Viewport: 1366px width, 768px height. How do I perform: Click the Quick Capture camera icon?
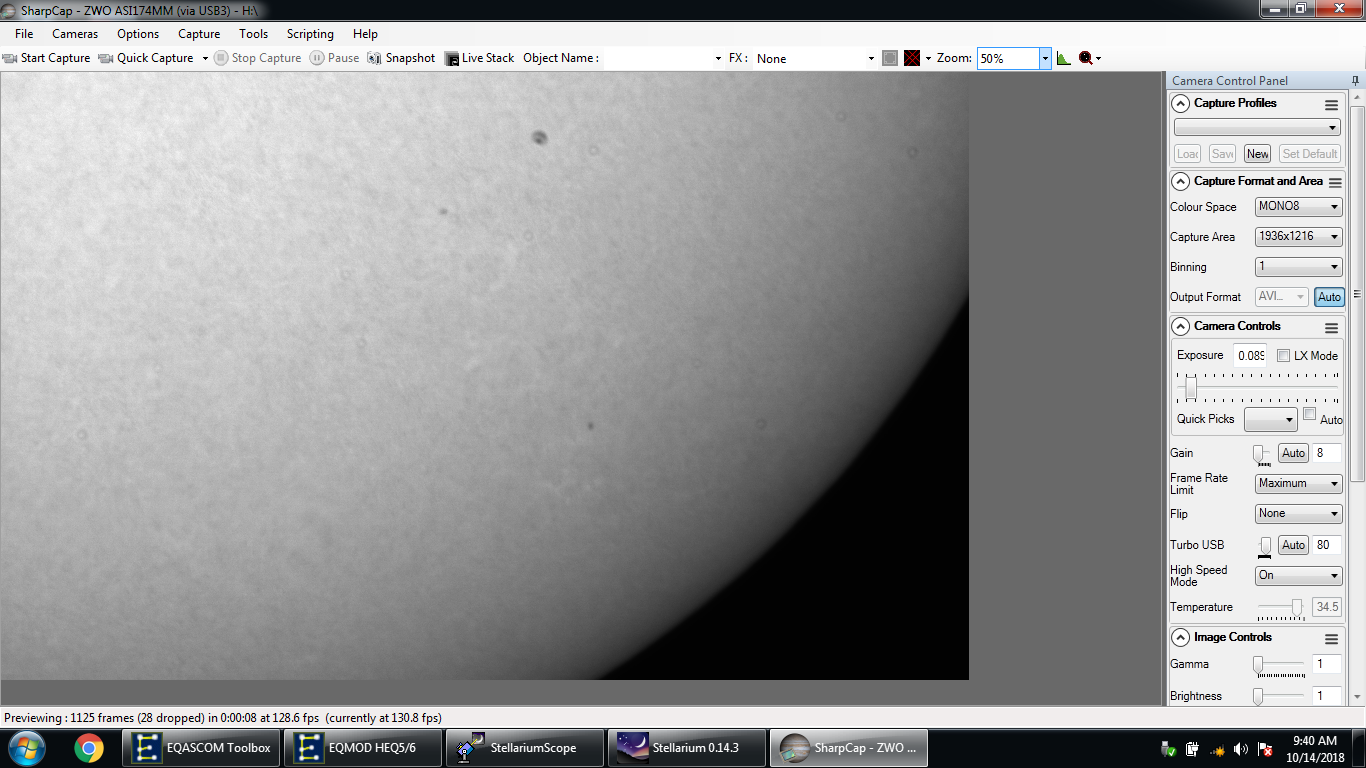click(x=105, y=58)
